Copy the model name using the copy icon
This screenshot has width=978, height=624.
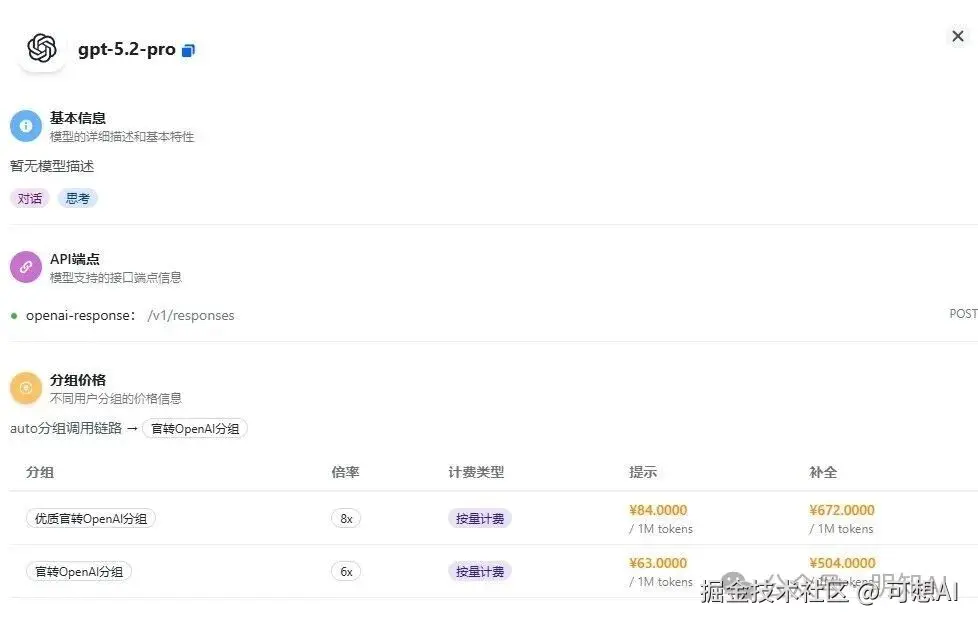click(x=188, y=48)
